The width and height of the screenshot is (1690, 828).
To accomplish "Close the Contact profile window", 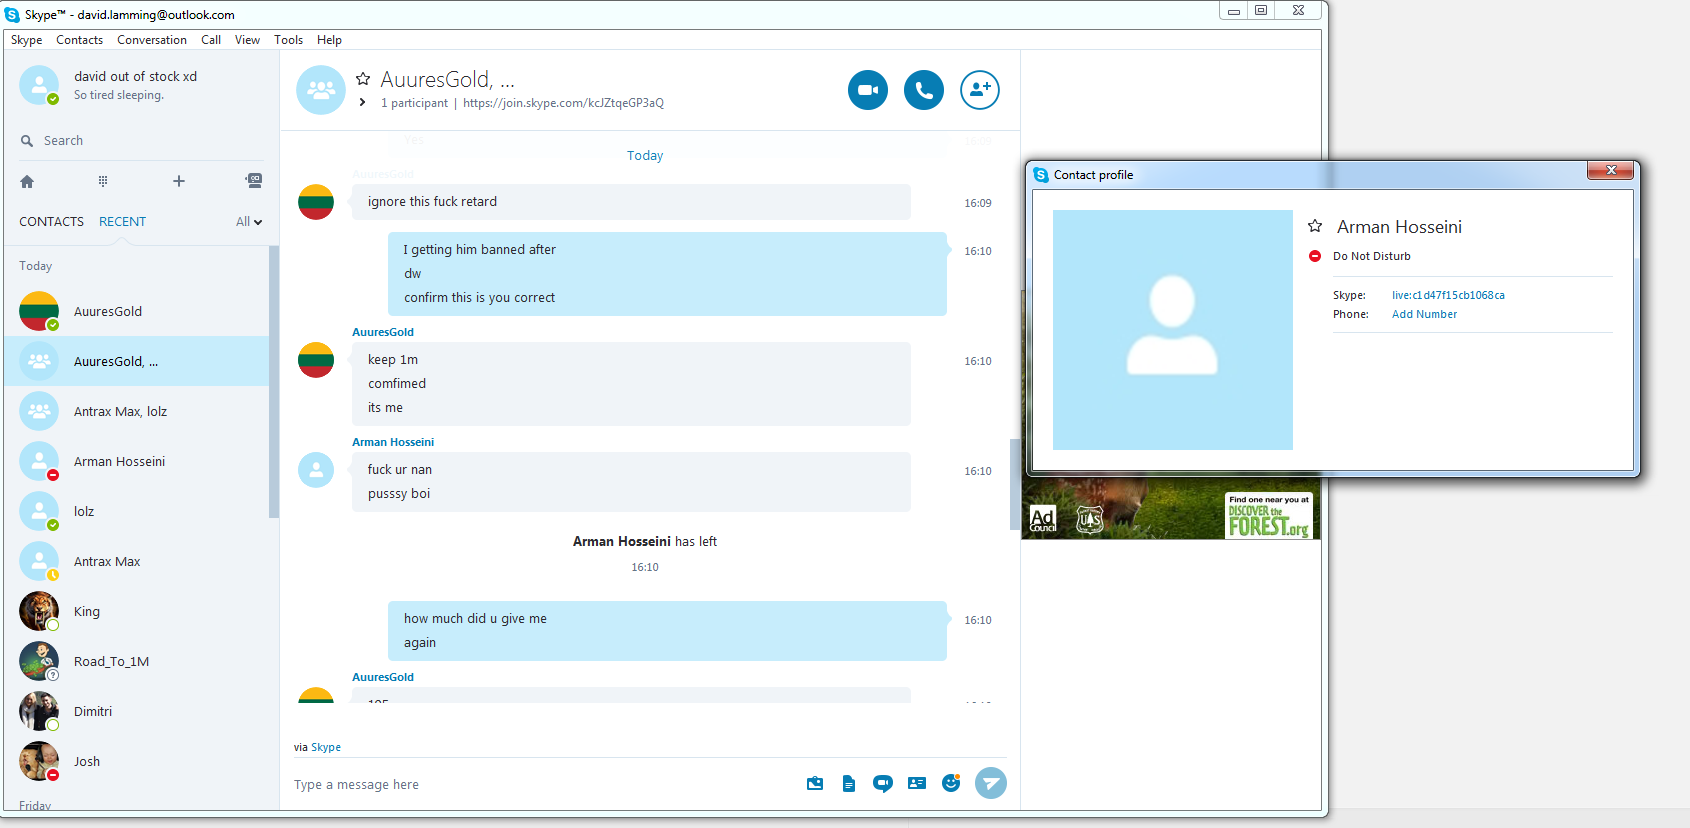I will [x=1610, y=171].
